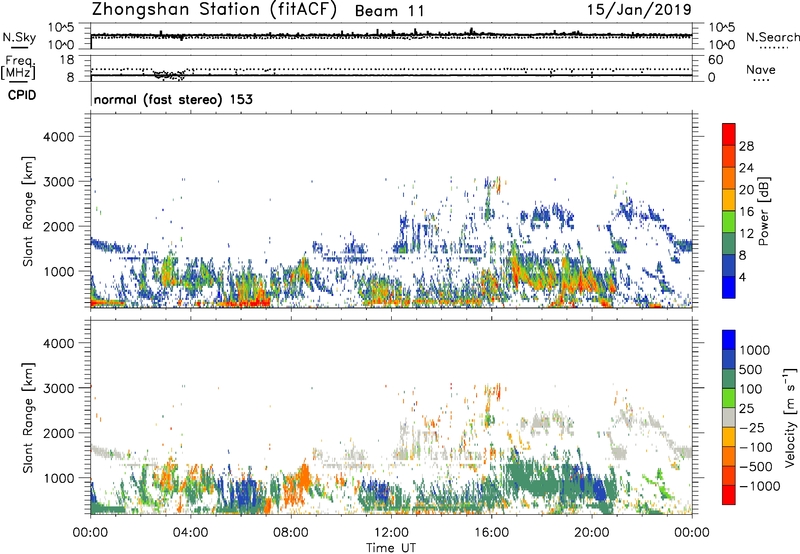800x554 pixels.
Task: Click the '20:00' time tick label
Action: tap(591, 533)
